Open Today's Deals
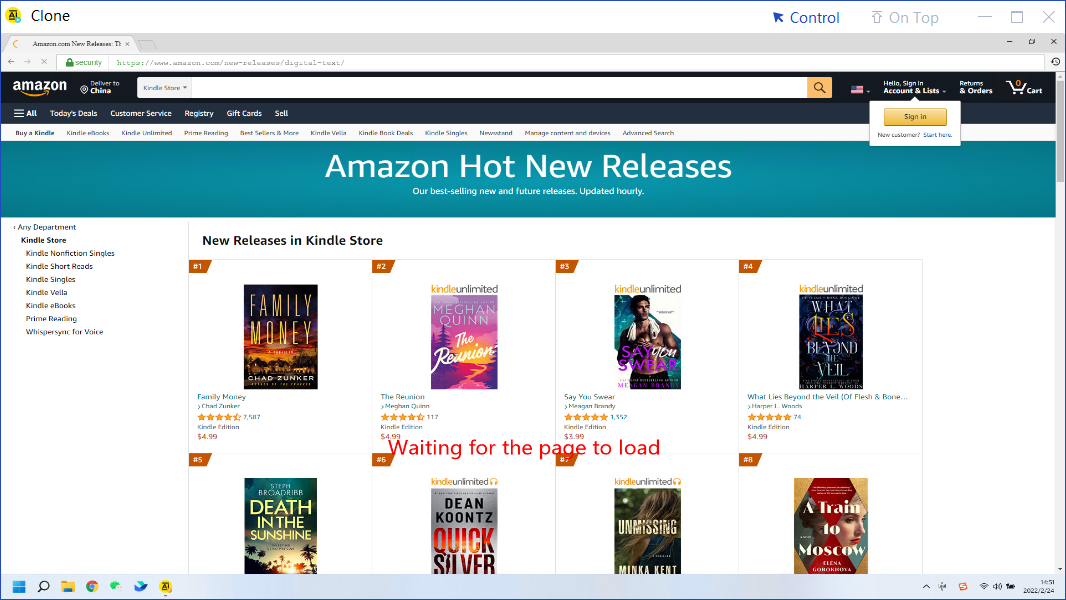The width and height of the screenshot is (1066, 600). (73, 113)
